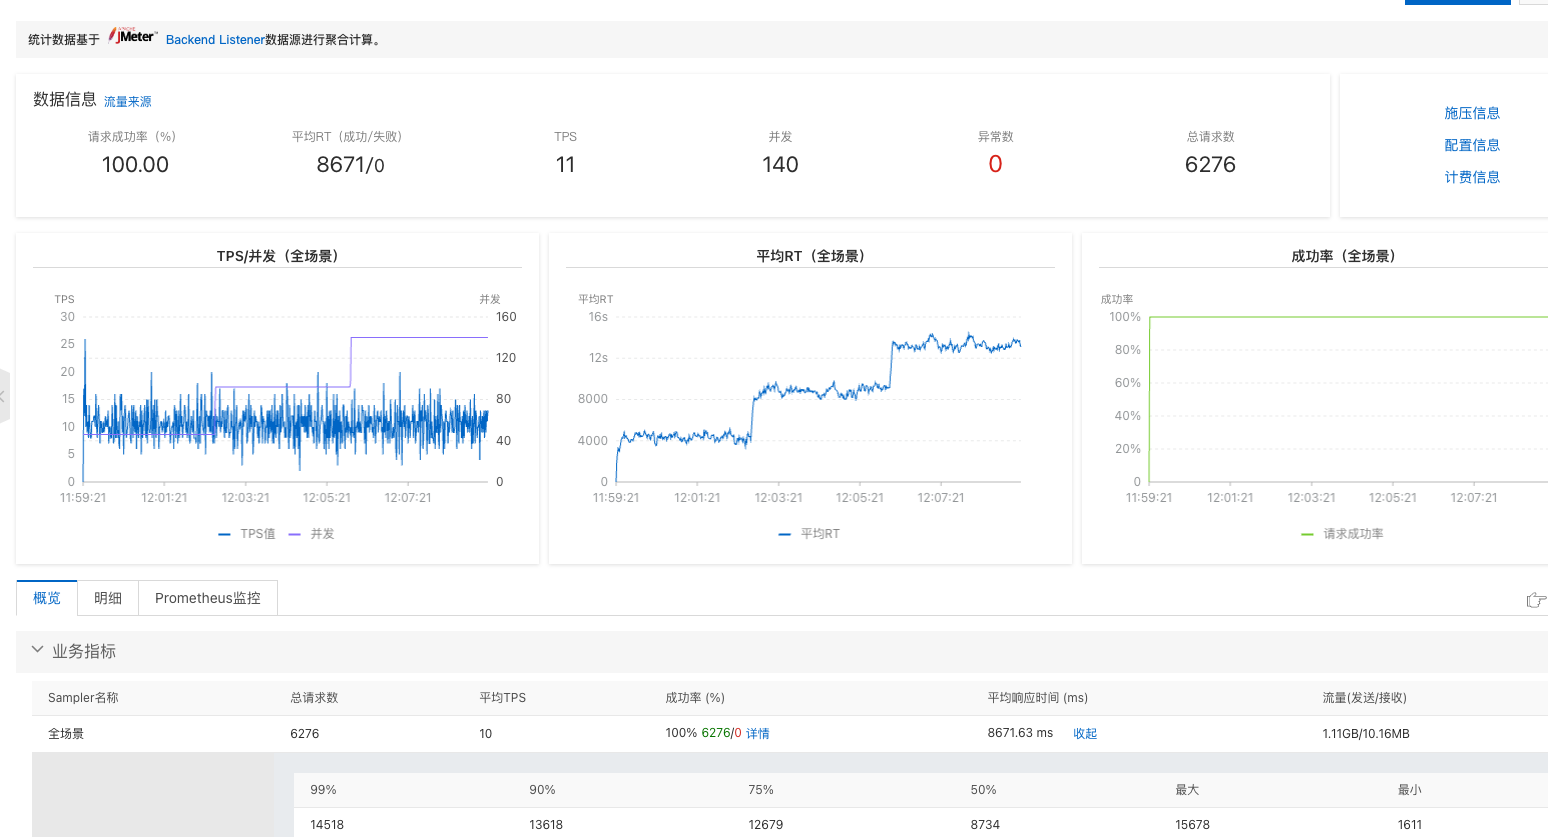Click the pointing hand icon near the tabs
This screenshot has width=1548, height=837.
click(x=1536, y=600)
